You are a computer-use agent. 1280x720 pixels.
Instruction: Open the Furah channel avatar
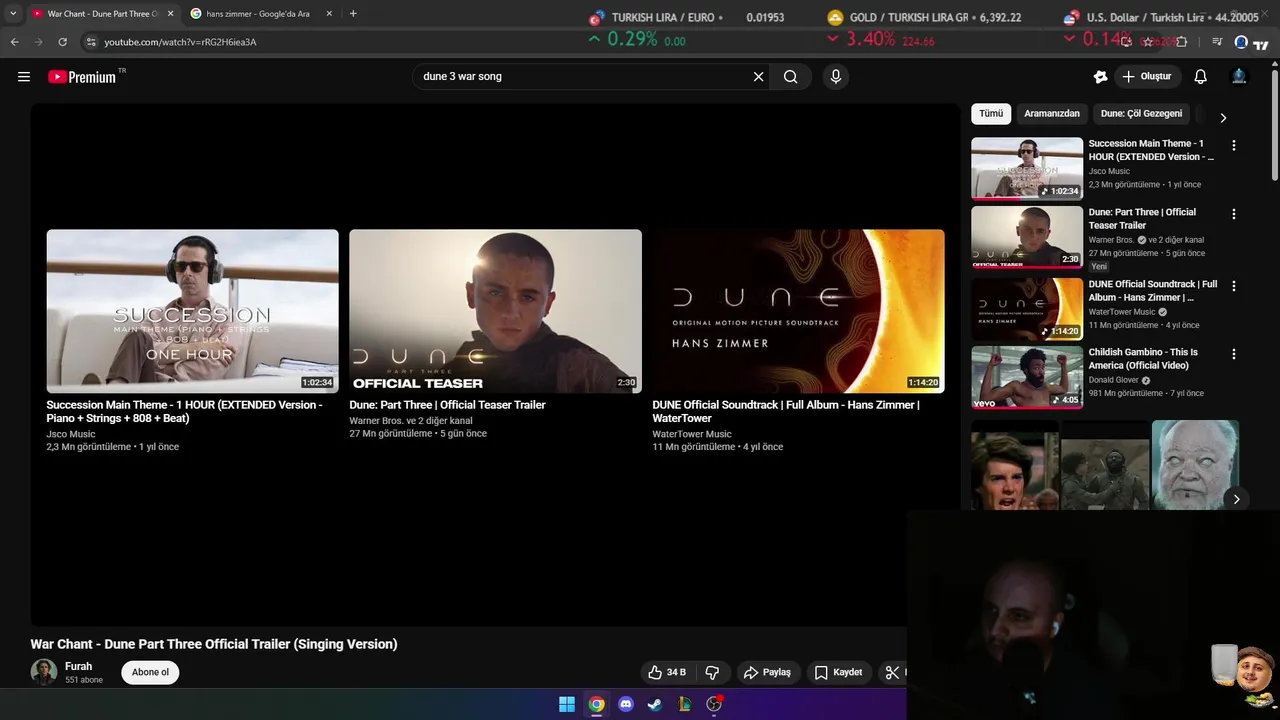click(44, 672)
